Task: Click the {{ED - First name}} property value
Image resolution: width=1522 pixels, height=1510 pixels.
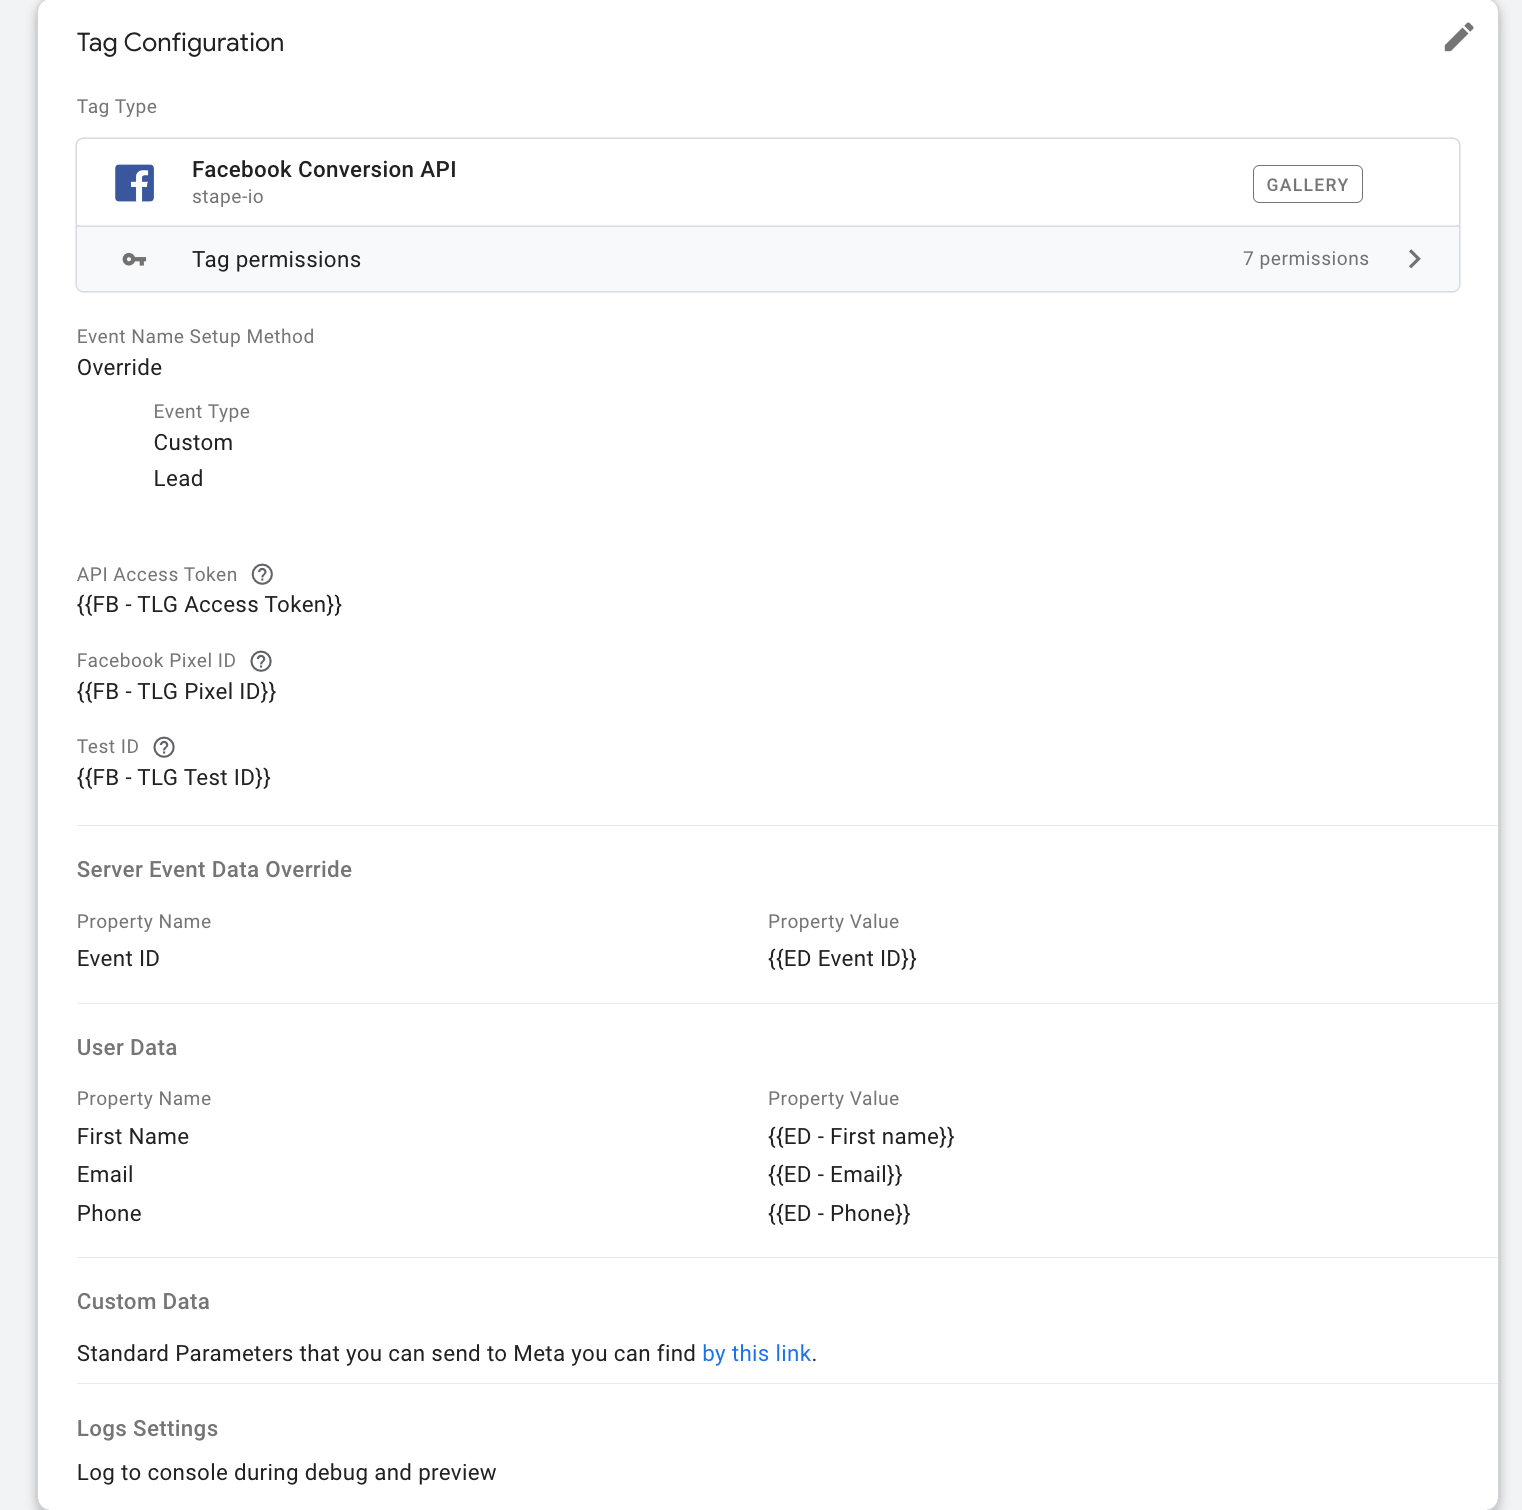Action: (x=861, y=1136)
